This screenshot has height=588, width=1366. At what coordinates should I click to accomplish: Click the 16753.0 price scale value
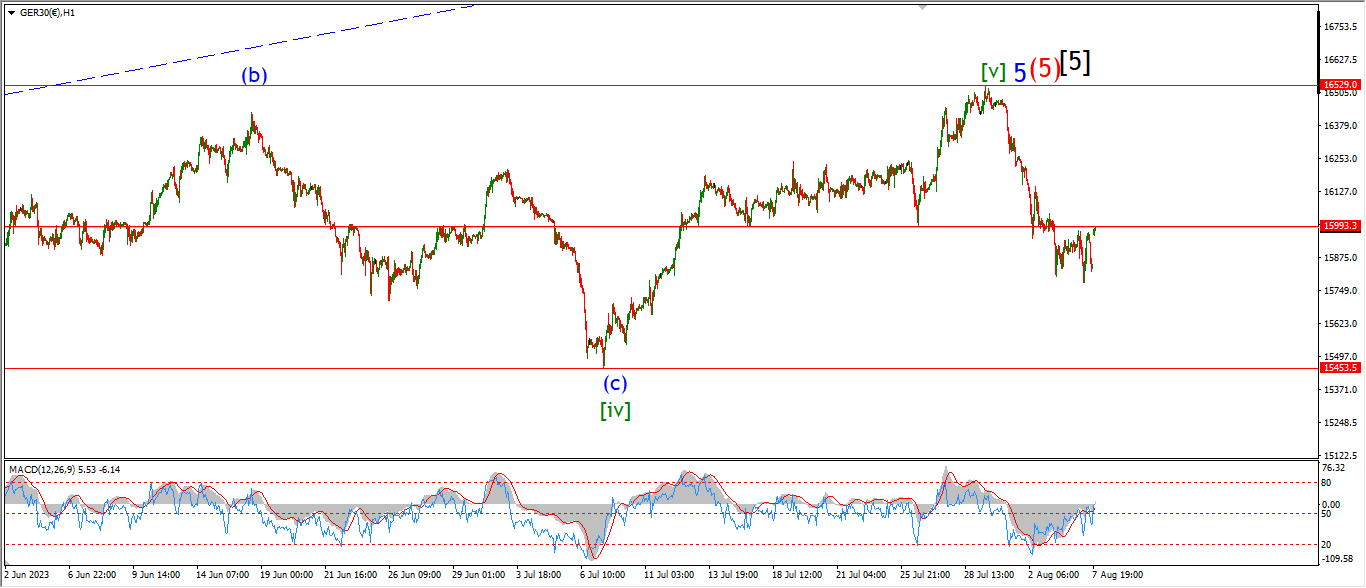point(1339,26)
